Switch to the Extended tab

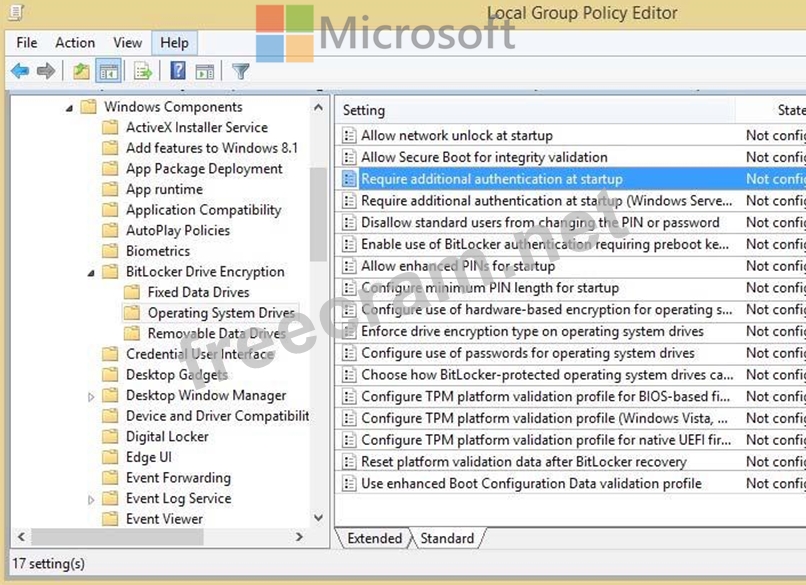click(375, 538)
